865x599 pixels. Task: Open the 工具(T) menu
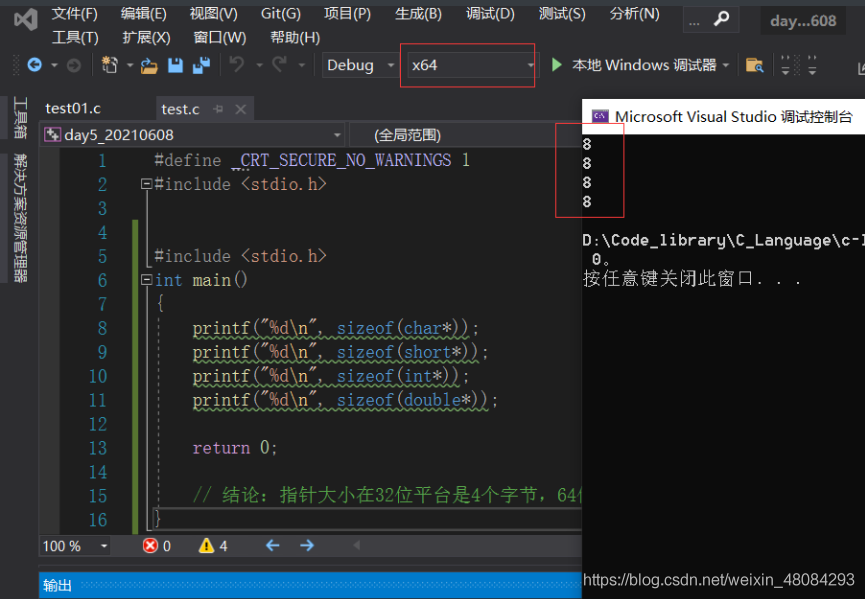click(75, 38)
